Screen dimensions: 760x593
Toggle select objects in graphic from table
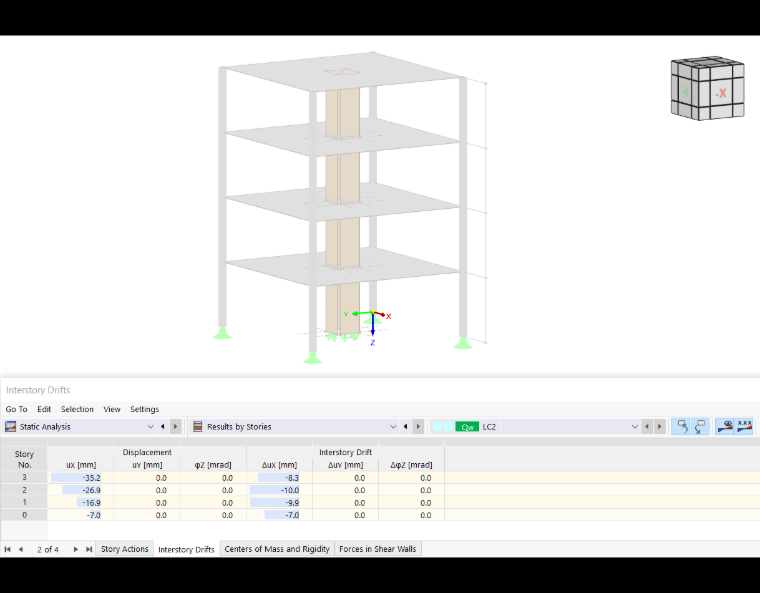click(x=682, y=427)
